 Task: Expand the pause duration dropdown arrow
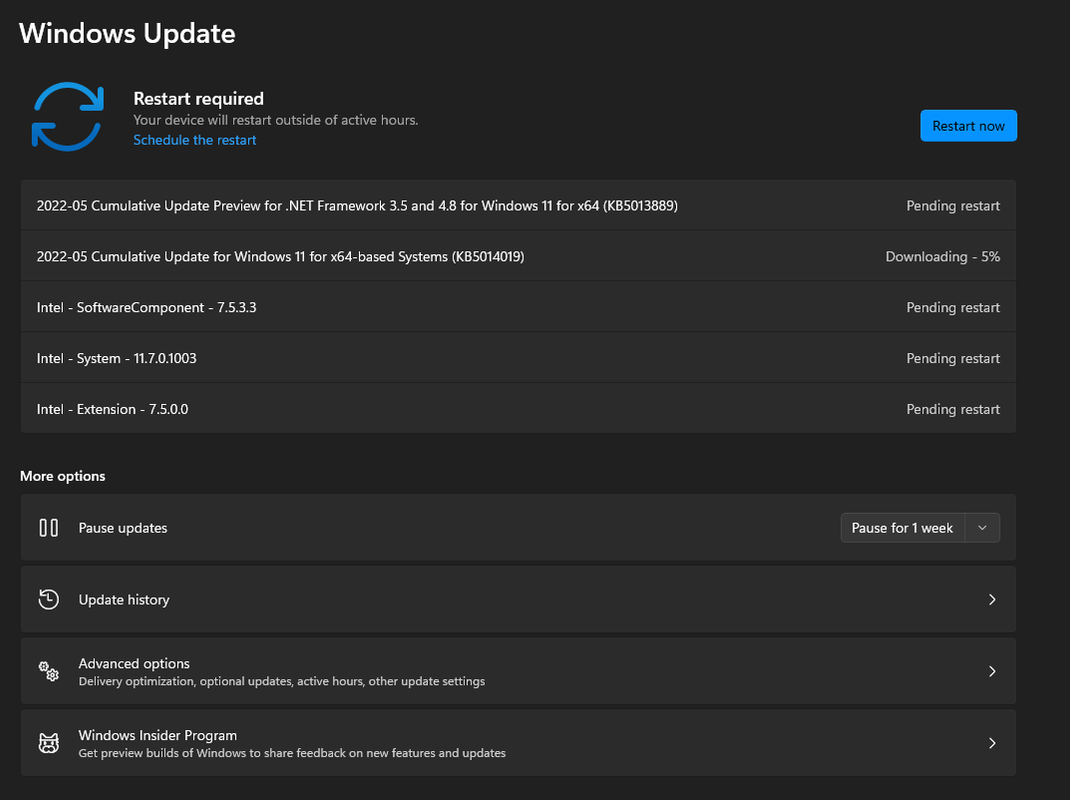[982, 528]
